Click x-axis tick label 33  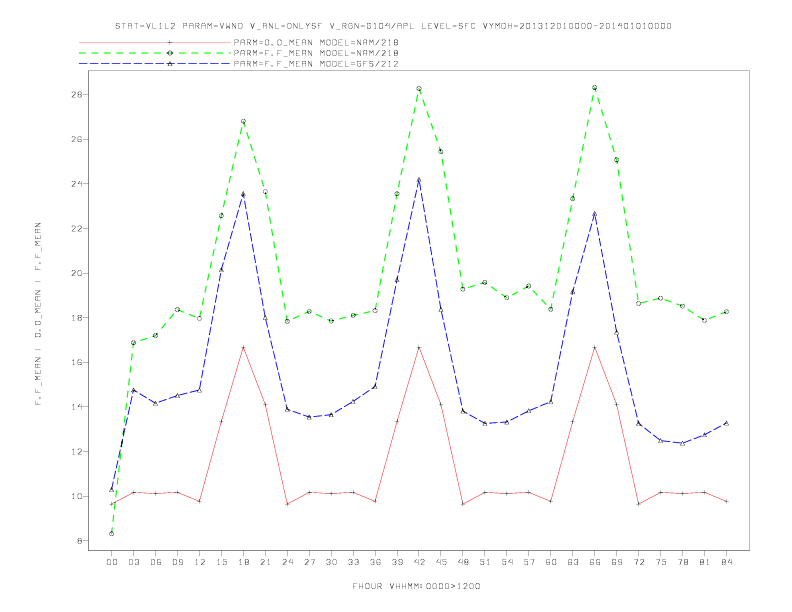(353, 562)
